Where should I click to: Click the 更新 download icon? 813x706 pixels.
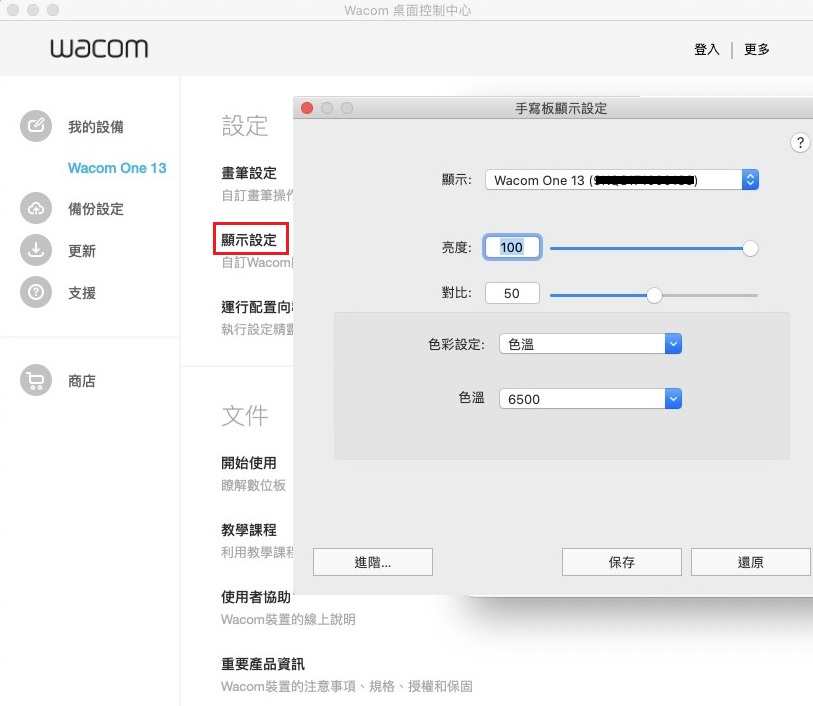click(36, 250)
